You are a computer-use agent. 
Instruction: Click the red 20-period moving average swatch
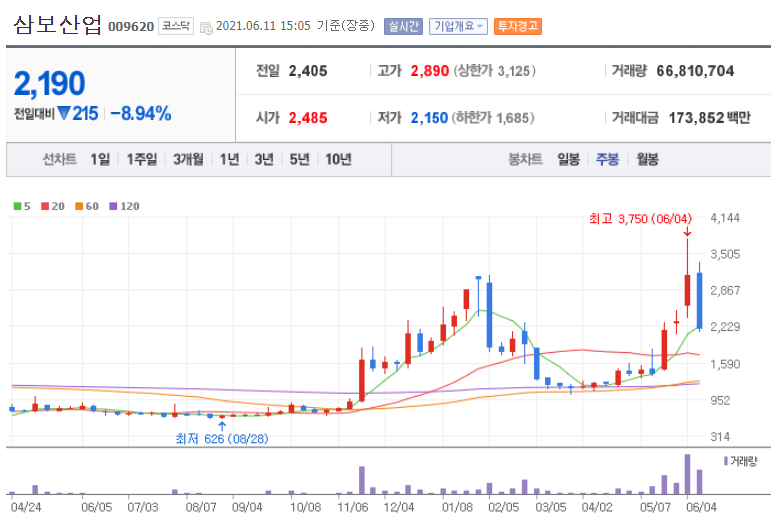pyautogui.click(x=45, y=206)
